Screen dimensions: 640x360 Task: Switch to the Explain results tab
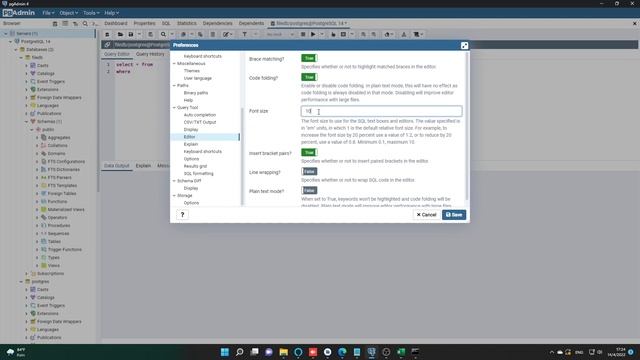pos(143,166)
